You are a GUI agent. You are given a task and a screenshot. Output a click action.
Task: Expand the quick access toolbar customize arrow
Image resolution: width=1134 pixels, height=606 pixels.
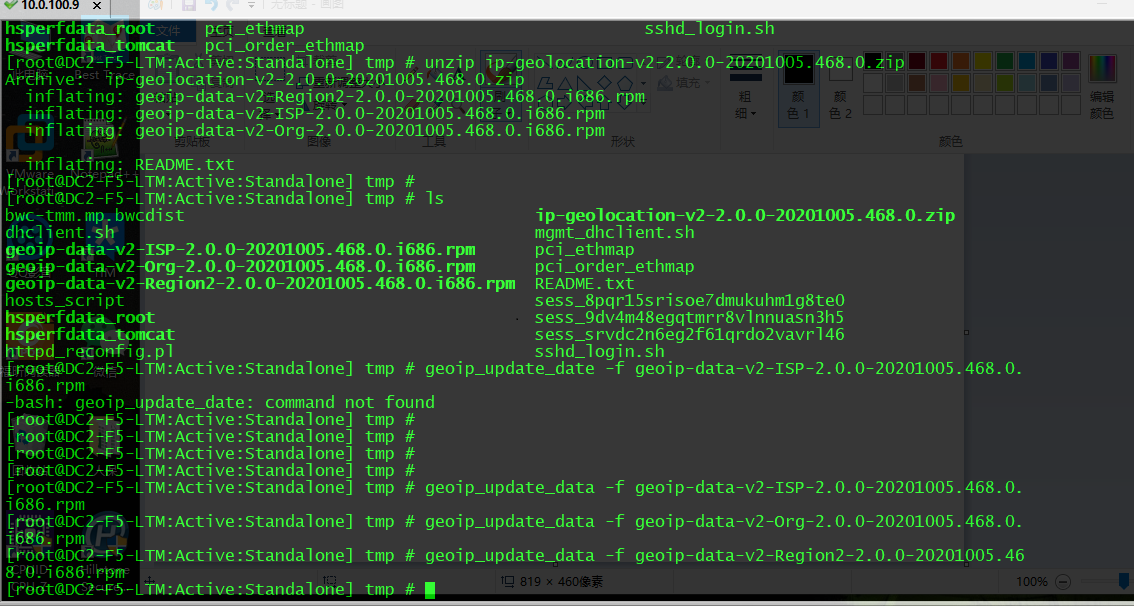251,6
